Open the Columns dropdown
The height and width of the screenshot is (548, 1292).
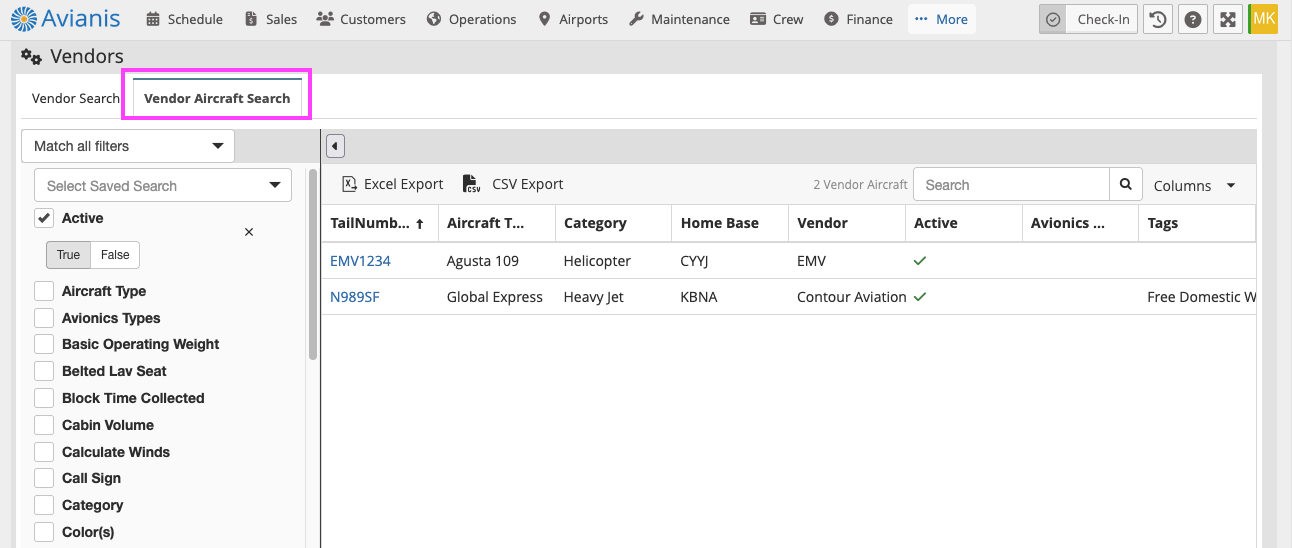coord(1195,185)
